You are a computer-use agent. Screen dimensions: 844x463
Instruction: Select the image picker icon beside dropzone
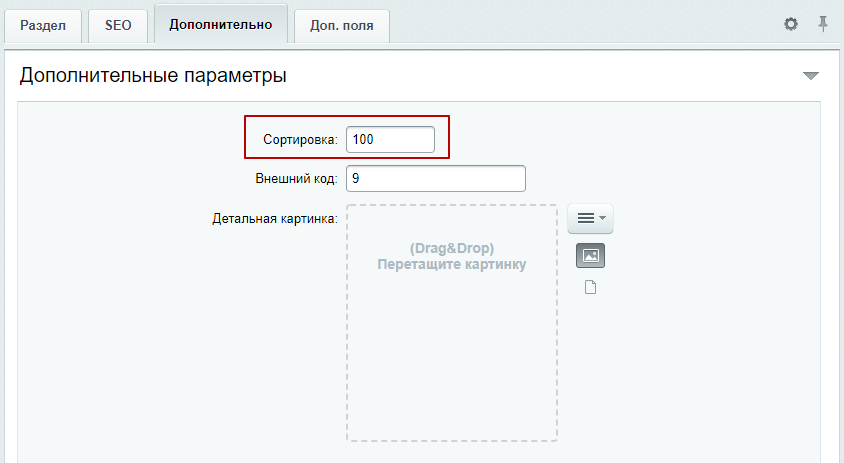[590, 255]
